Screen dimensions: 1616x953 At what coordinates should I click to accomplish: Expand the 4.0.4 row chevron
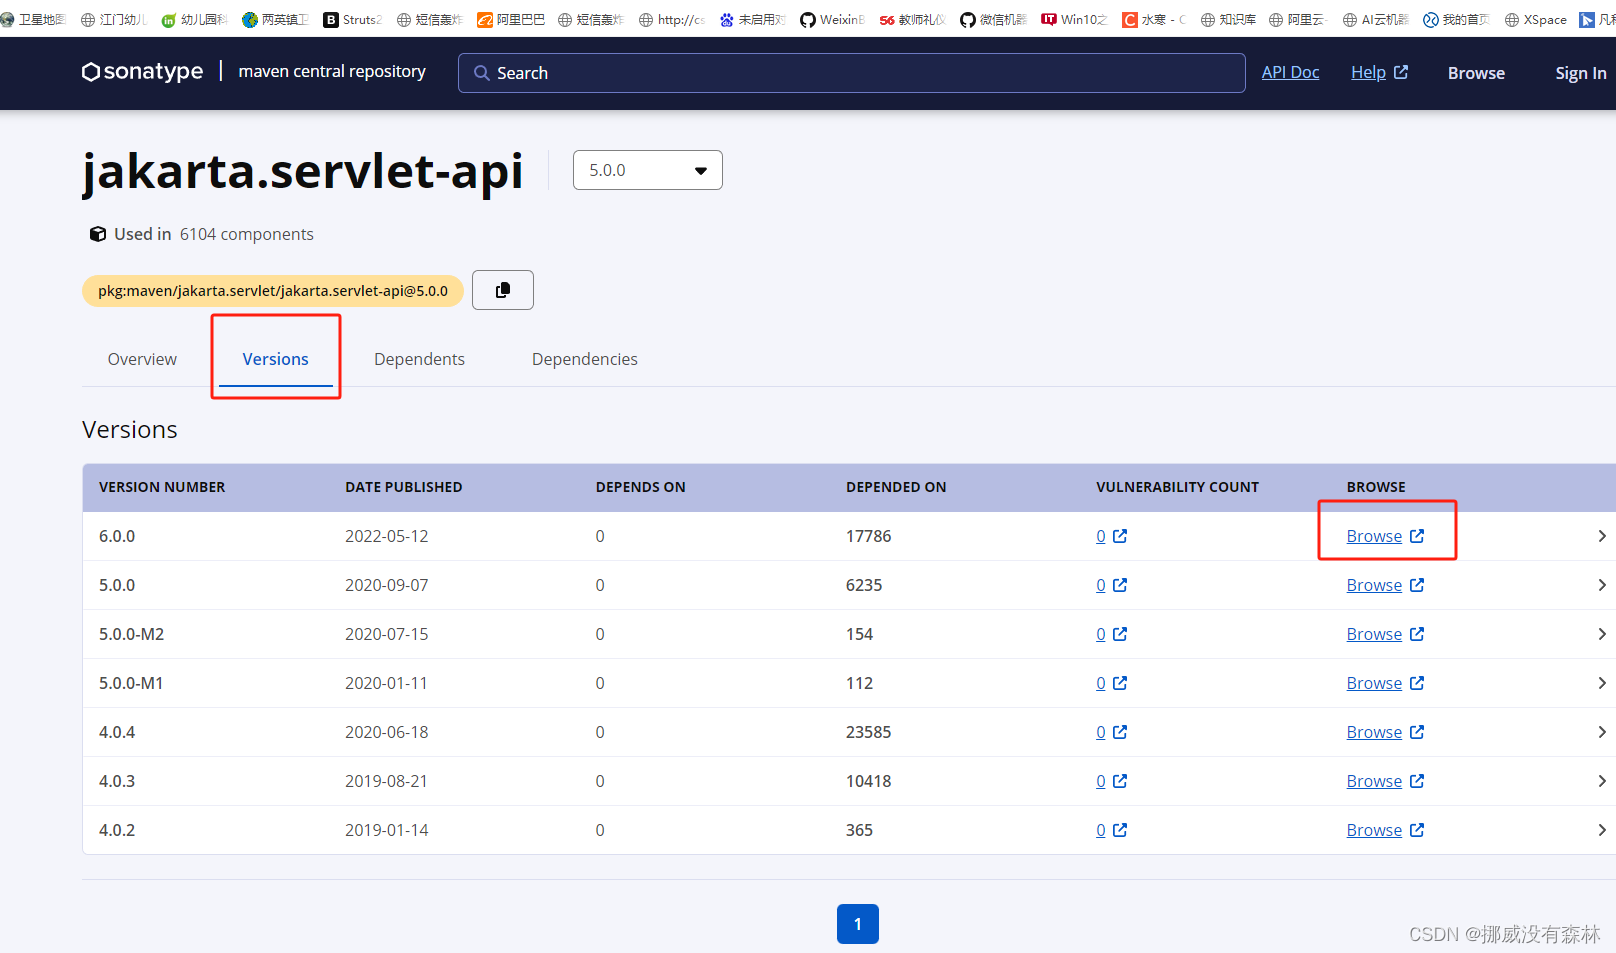pos(1602,732)
